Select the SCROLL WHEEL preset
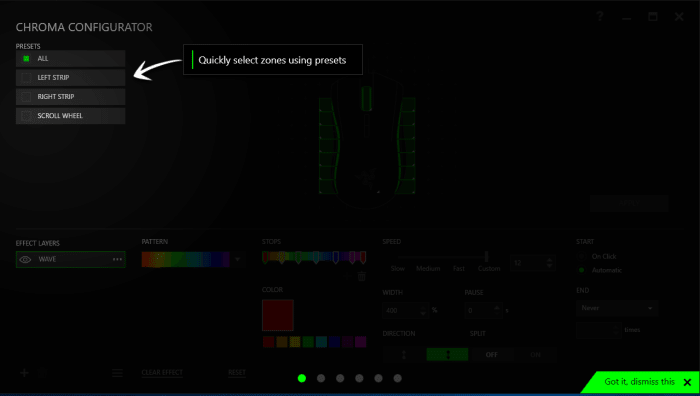This screenshot has width=700, height=396. tap(71, 116)
